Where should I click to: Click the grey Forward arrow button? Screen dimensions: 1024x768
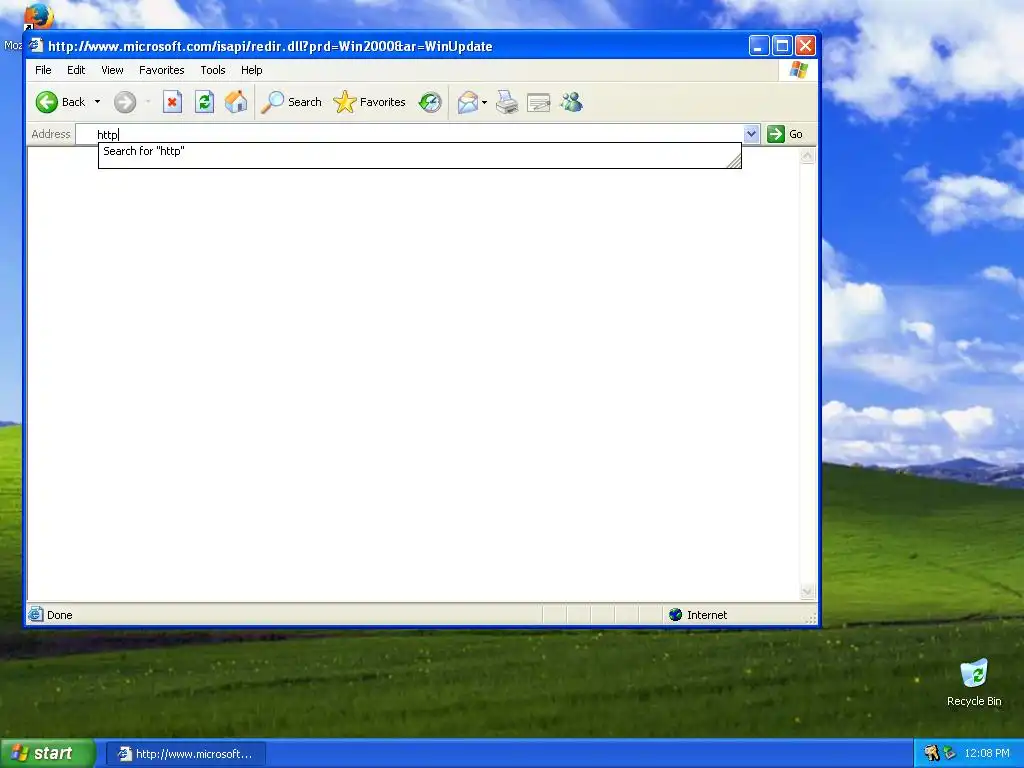tap(125, 102)
